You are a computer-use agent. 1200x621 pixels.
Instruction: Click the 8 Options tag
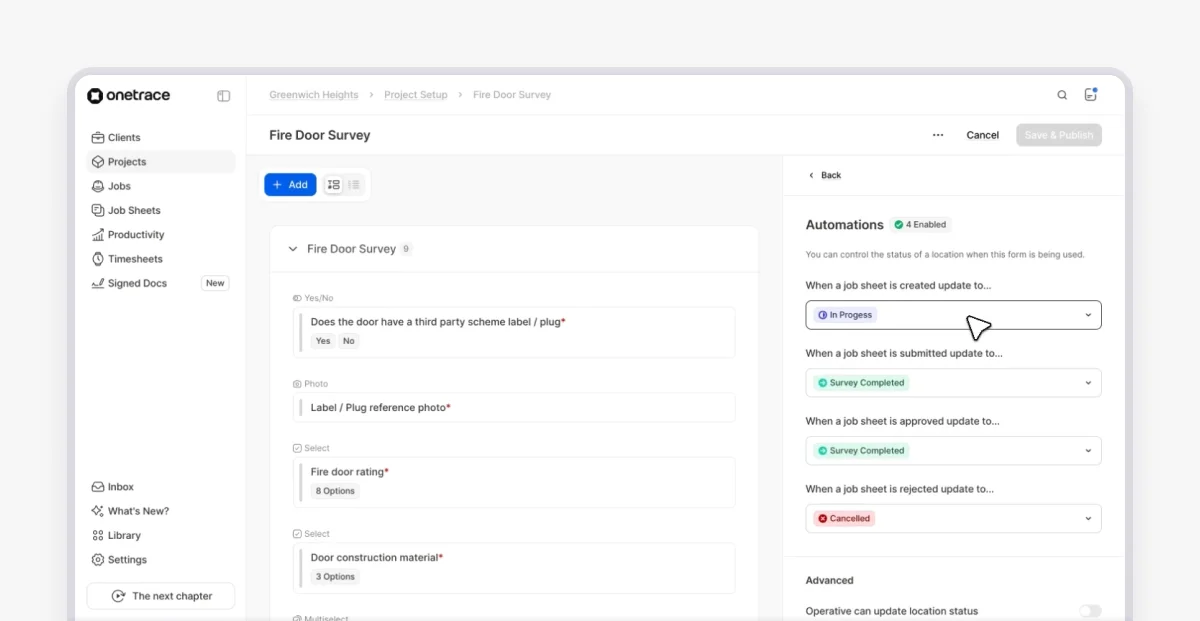pos(335,491)
